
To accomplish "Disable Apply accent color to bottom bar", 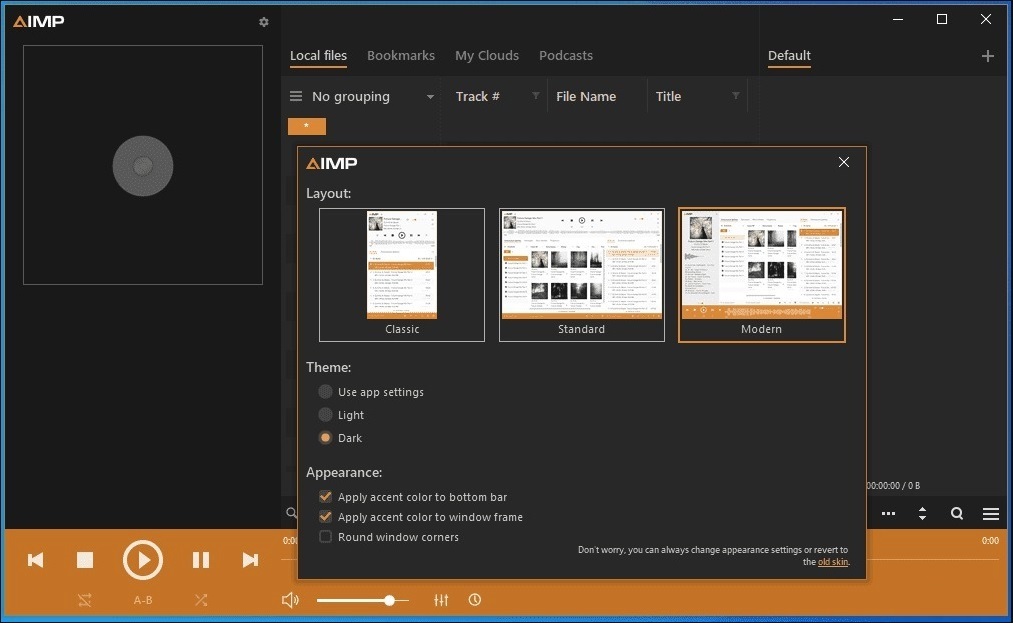I will point(325,497).
